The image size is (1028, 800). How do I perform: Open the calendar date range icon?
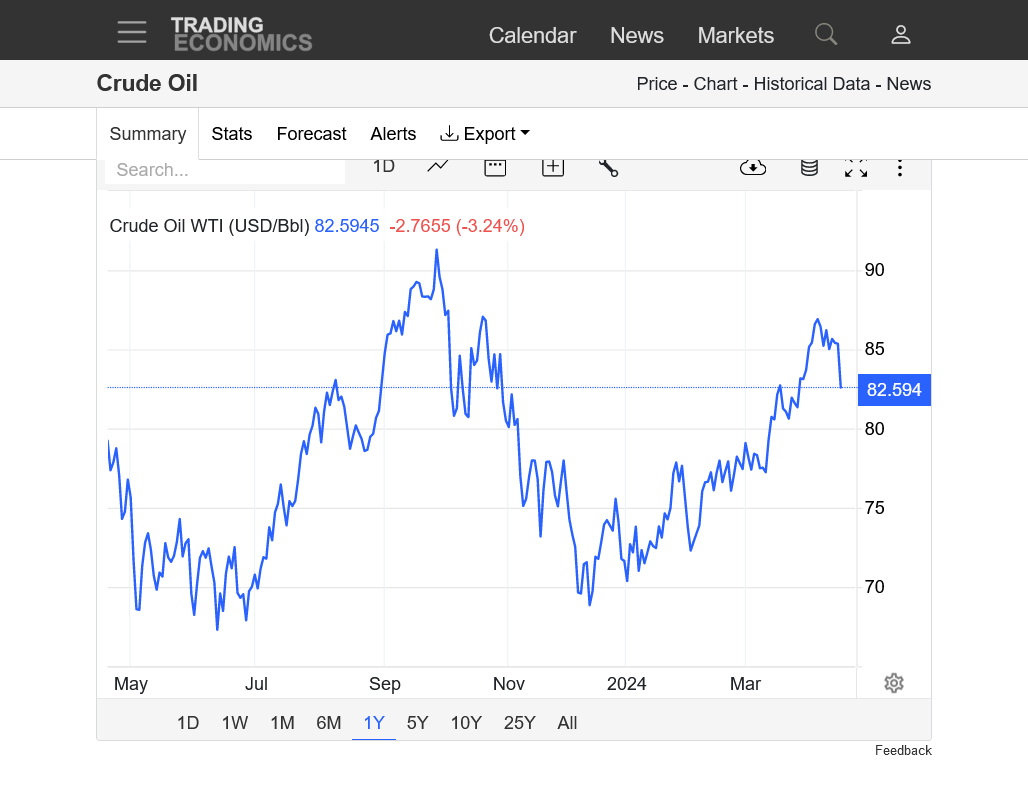click(x=495, y=167)
